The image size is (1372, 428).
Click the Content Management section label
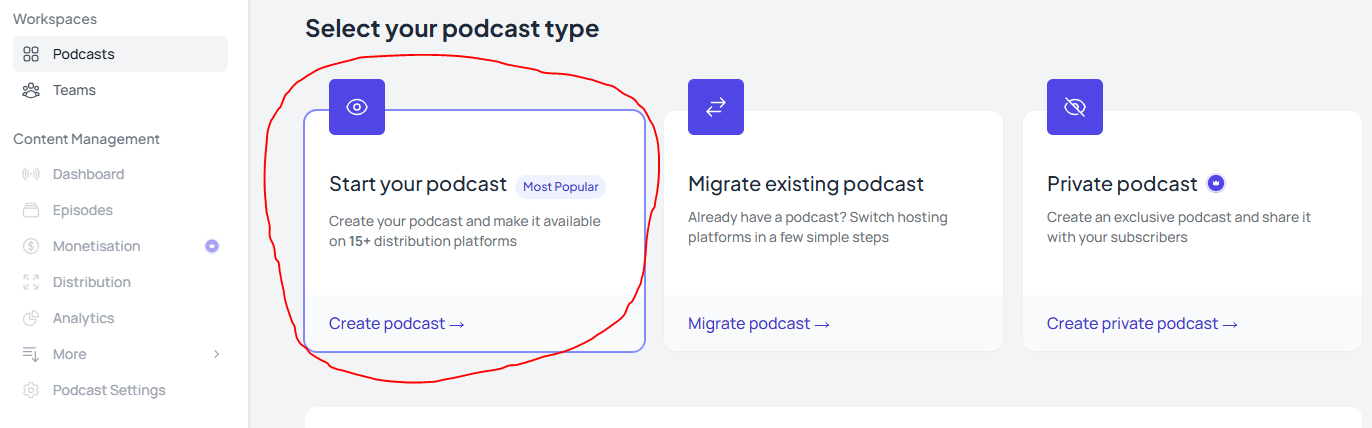coord(86,139)
